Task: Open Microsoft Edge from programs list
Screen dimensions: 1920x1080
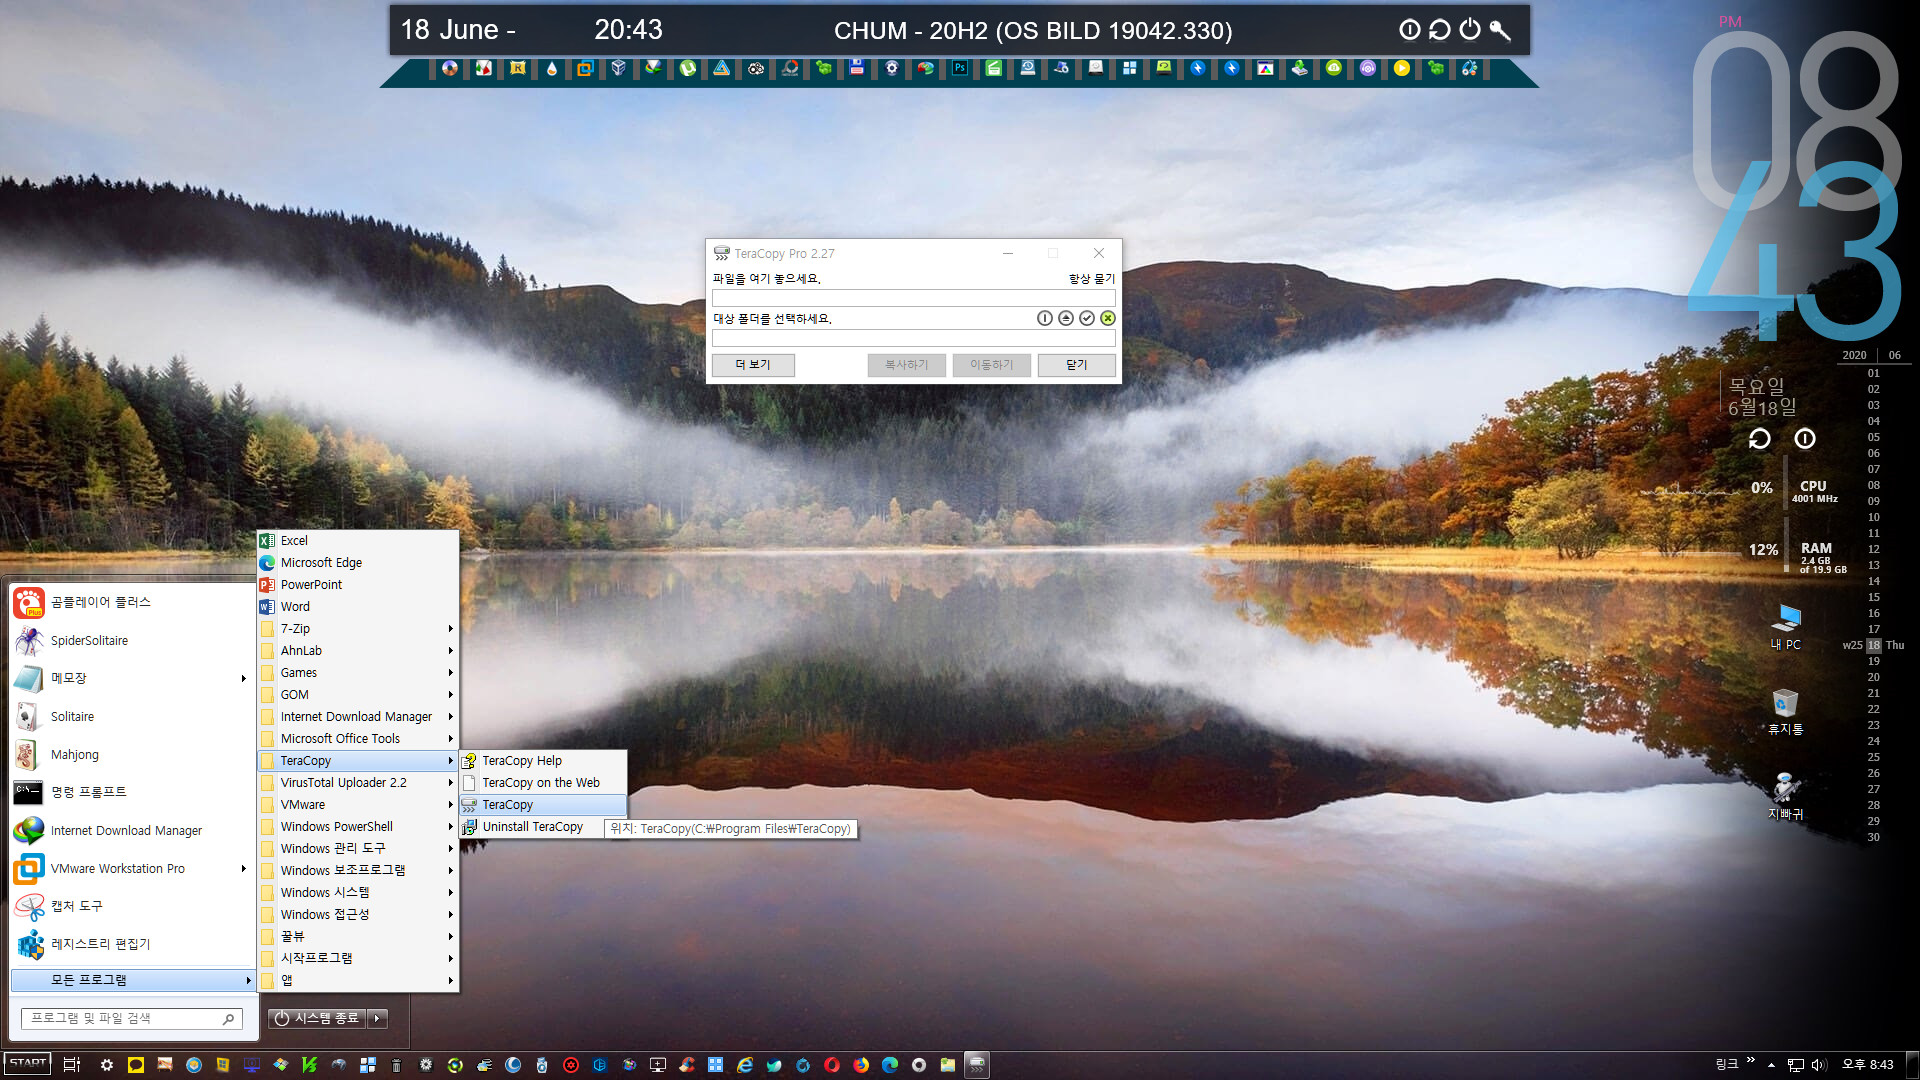Action: click(358, 563)
